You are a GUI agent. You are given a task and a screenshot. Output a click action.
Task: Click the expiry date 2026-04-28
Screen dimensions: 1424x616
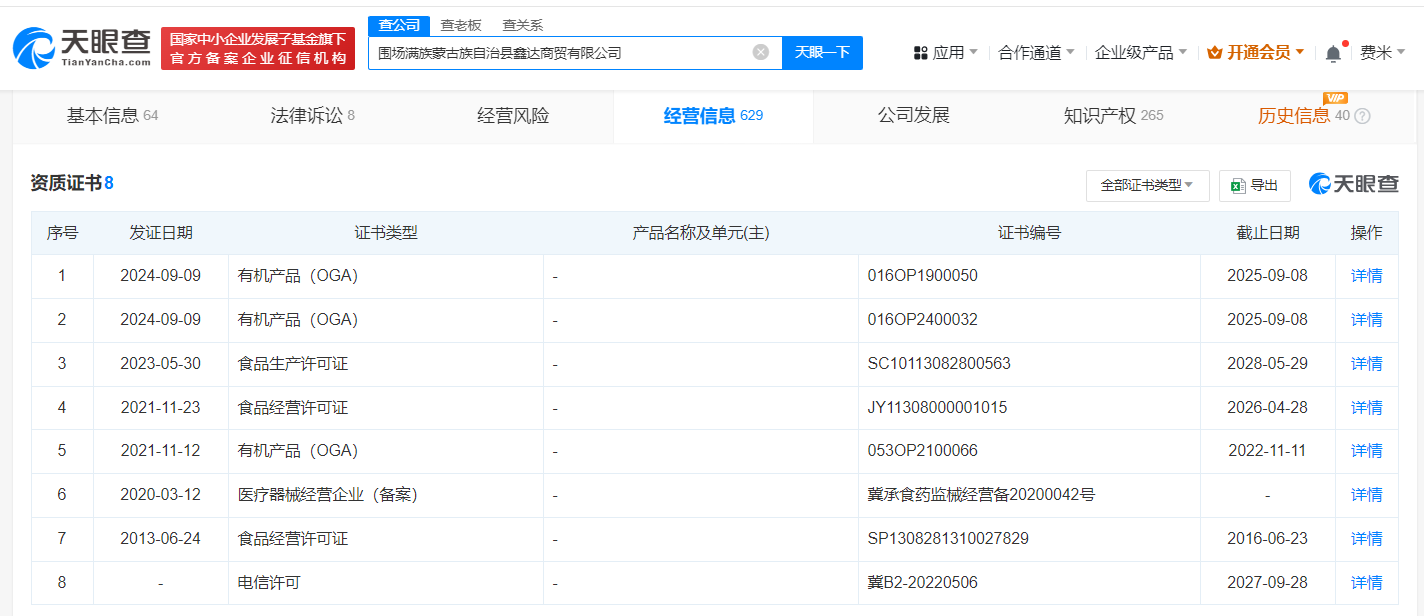coord(1267,408)
